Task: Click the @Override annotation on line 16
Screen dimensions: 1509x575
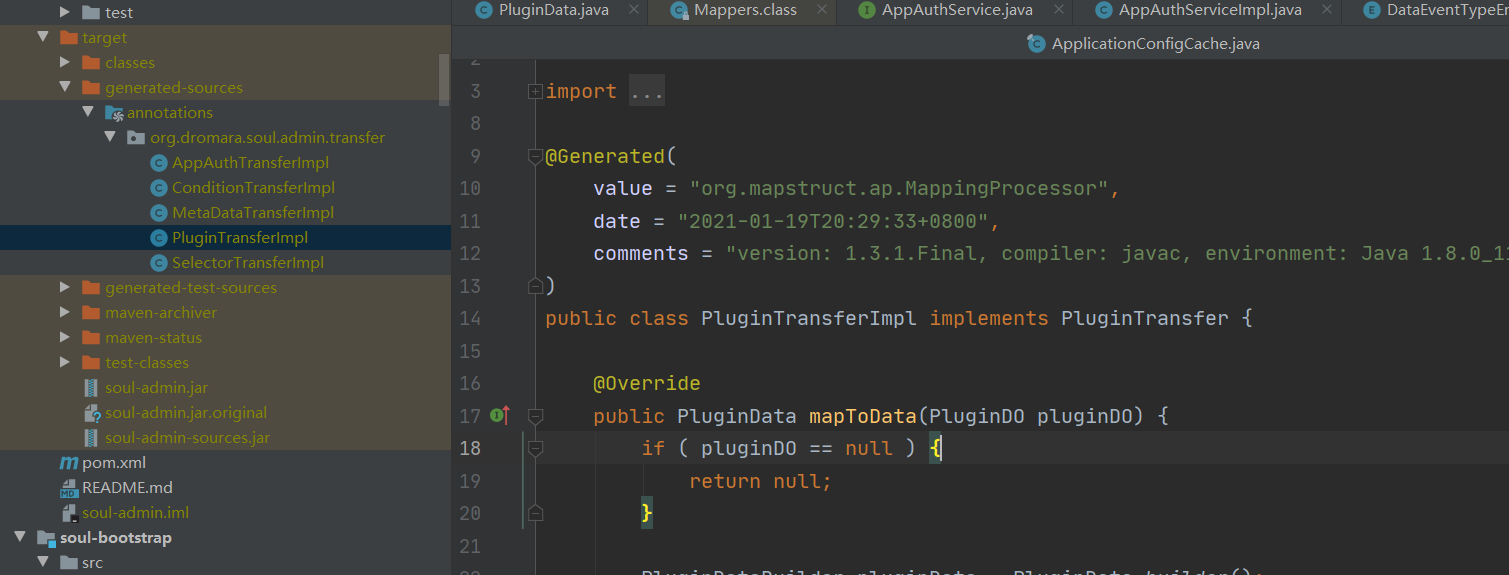Action: pos(646,383)
